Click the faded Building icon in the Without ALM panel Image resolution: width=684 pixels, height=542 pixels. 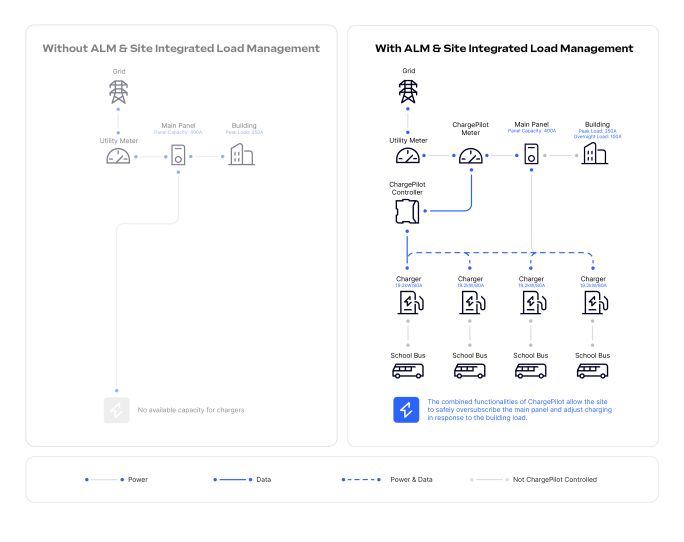[241, 154]
